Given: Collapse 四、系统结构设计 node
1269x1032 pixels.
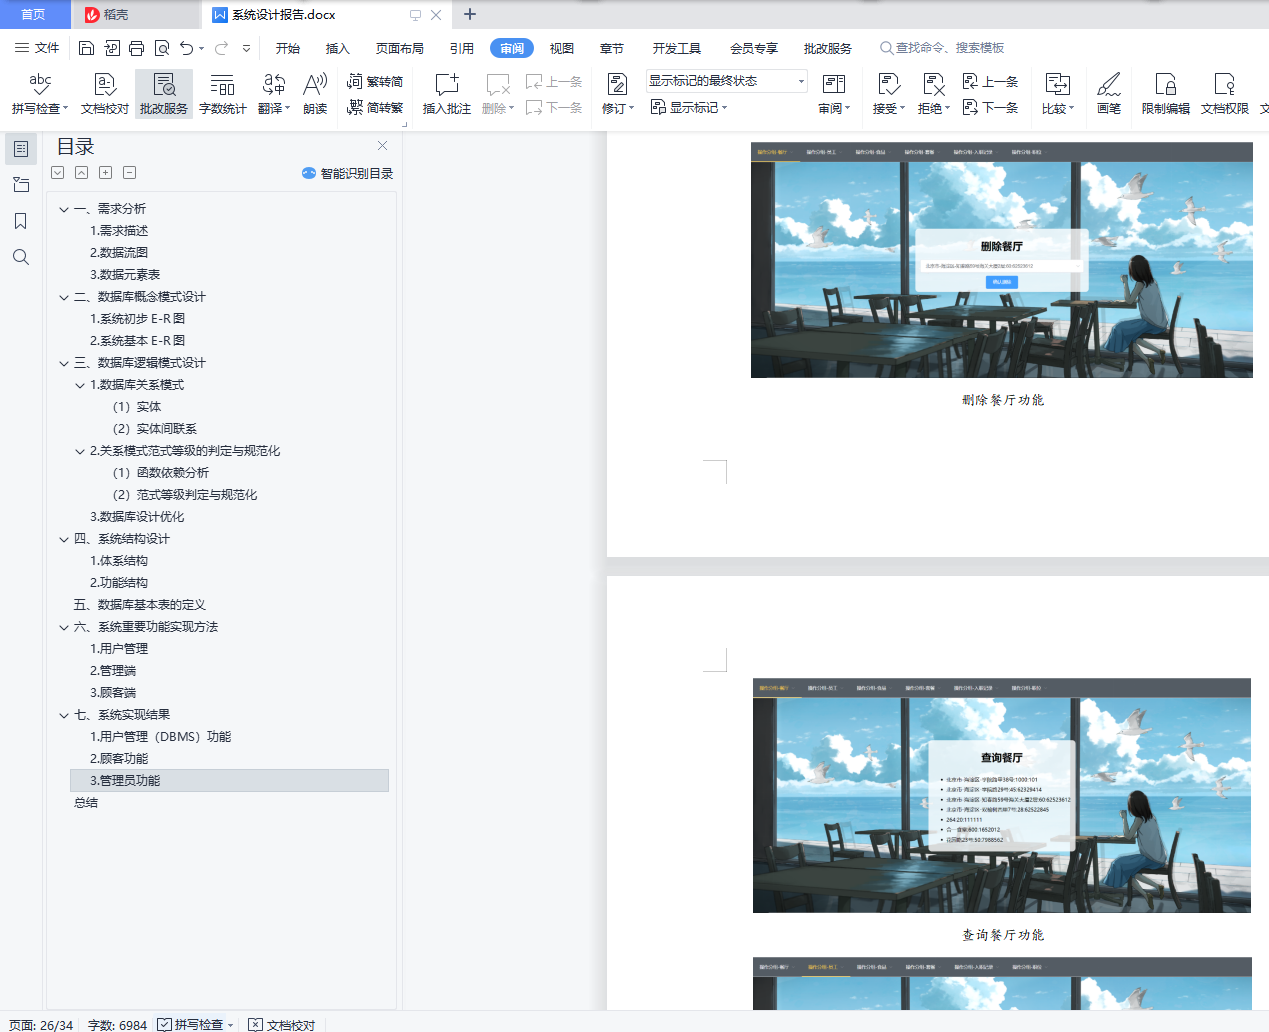Looking at the screenshot, I should pos(64,539).
